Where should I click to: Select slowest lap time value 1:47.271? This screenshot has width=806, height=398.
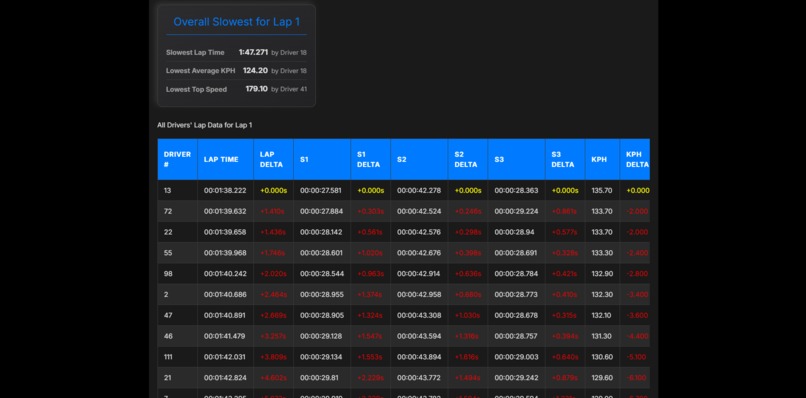click(x=253, y=52)
